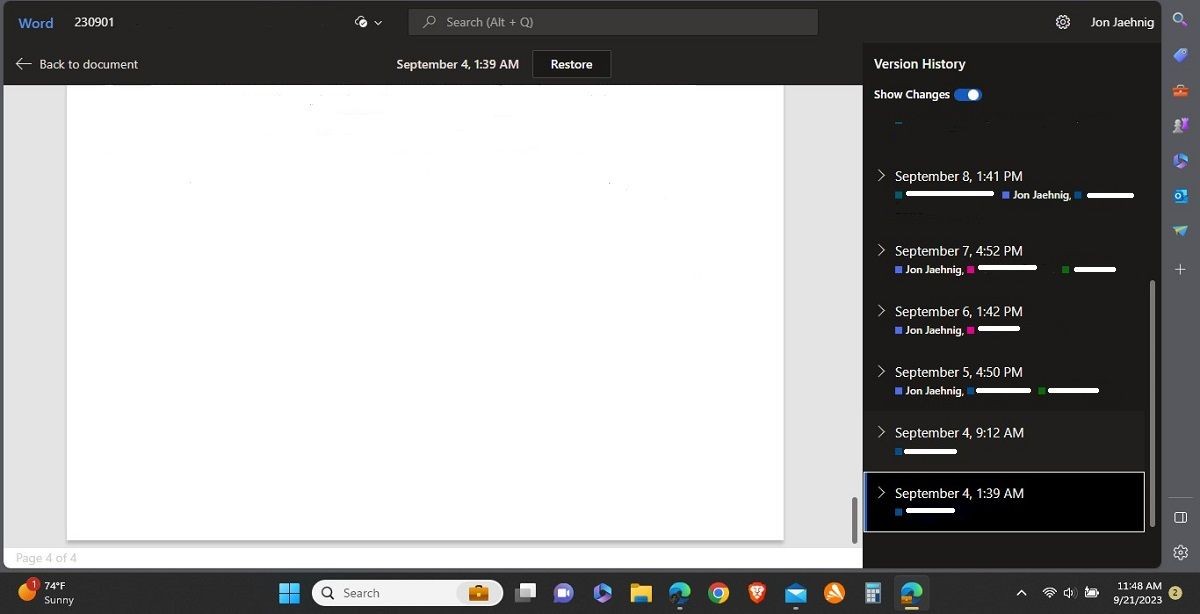
Task: Click the Restore button
Action: pos(571,64)
